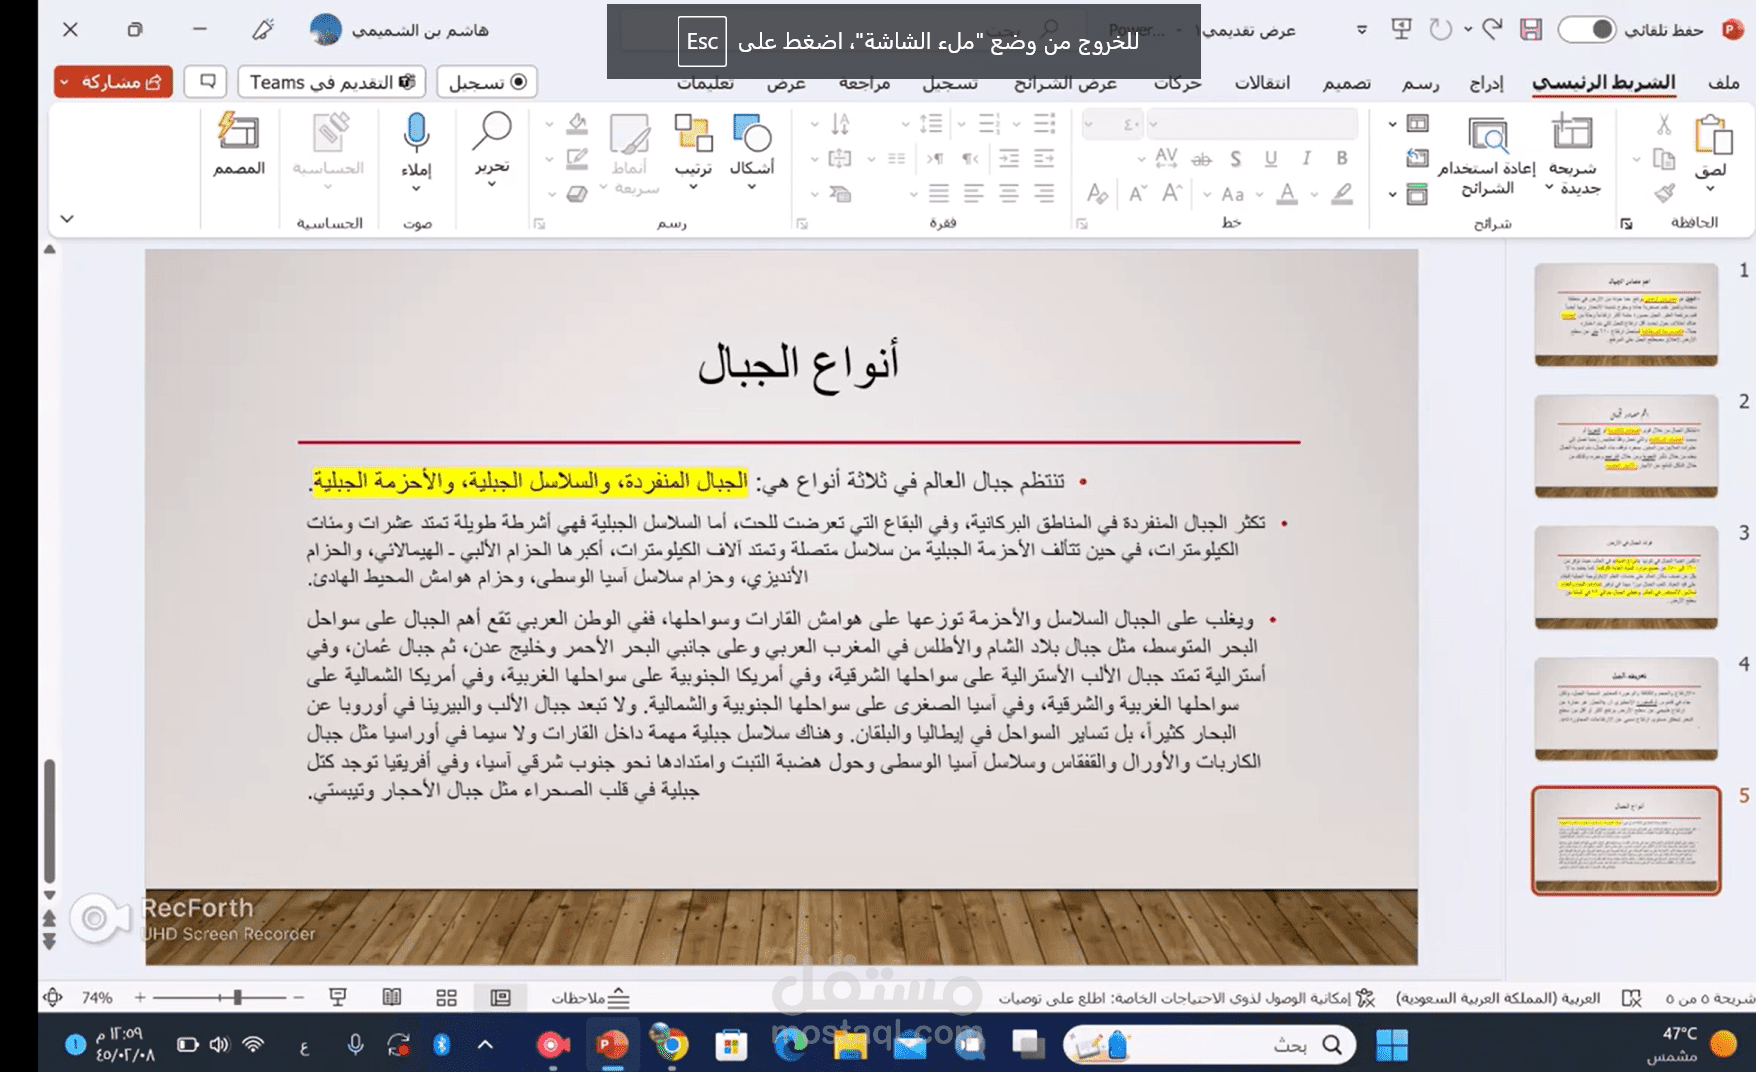
Task: Select slide 1 thumbnail
Action: click(x=1626, y=314)
